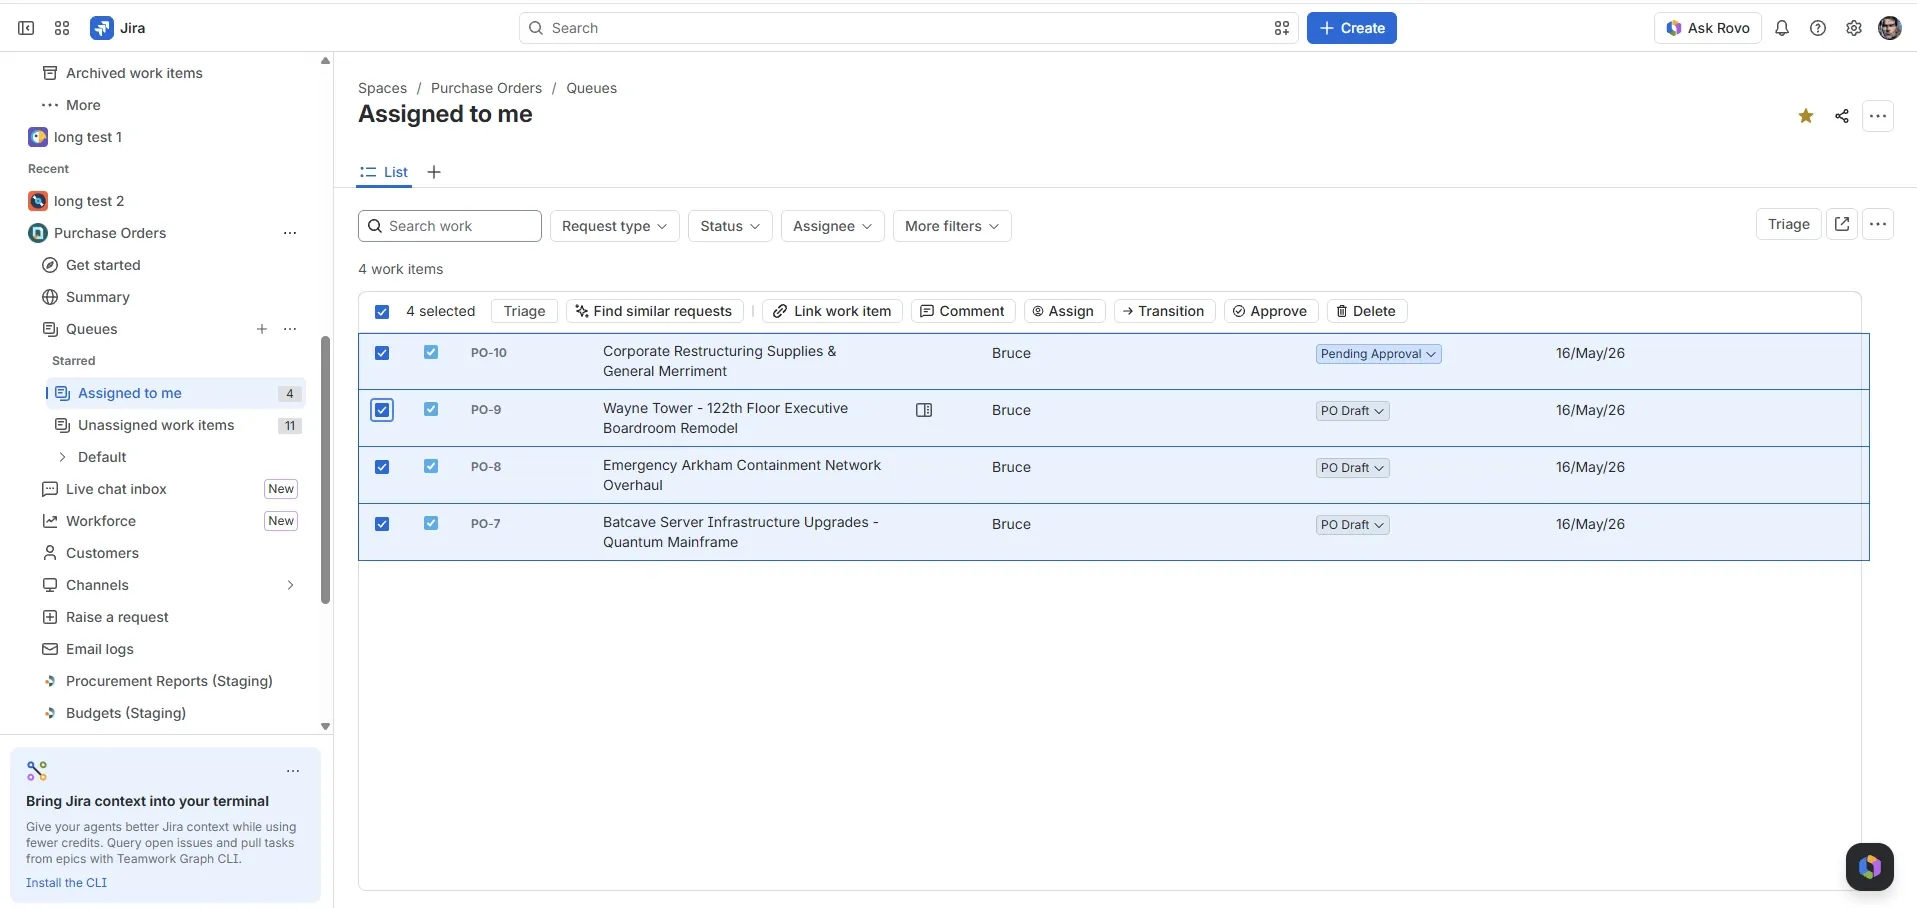Screen dimensions: 1917x908
Task: Go to Jira home logo
Action: tap(118, 28)
